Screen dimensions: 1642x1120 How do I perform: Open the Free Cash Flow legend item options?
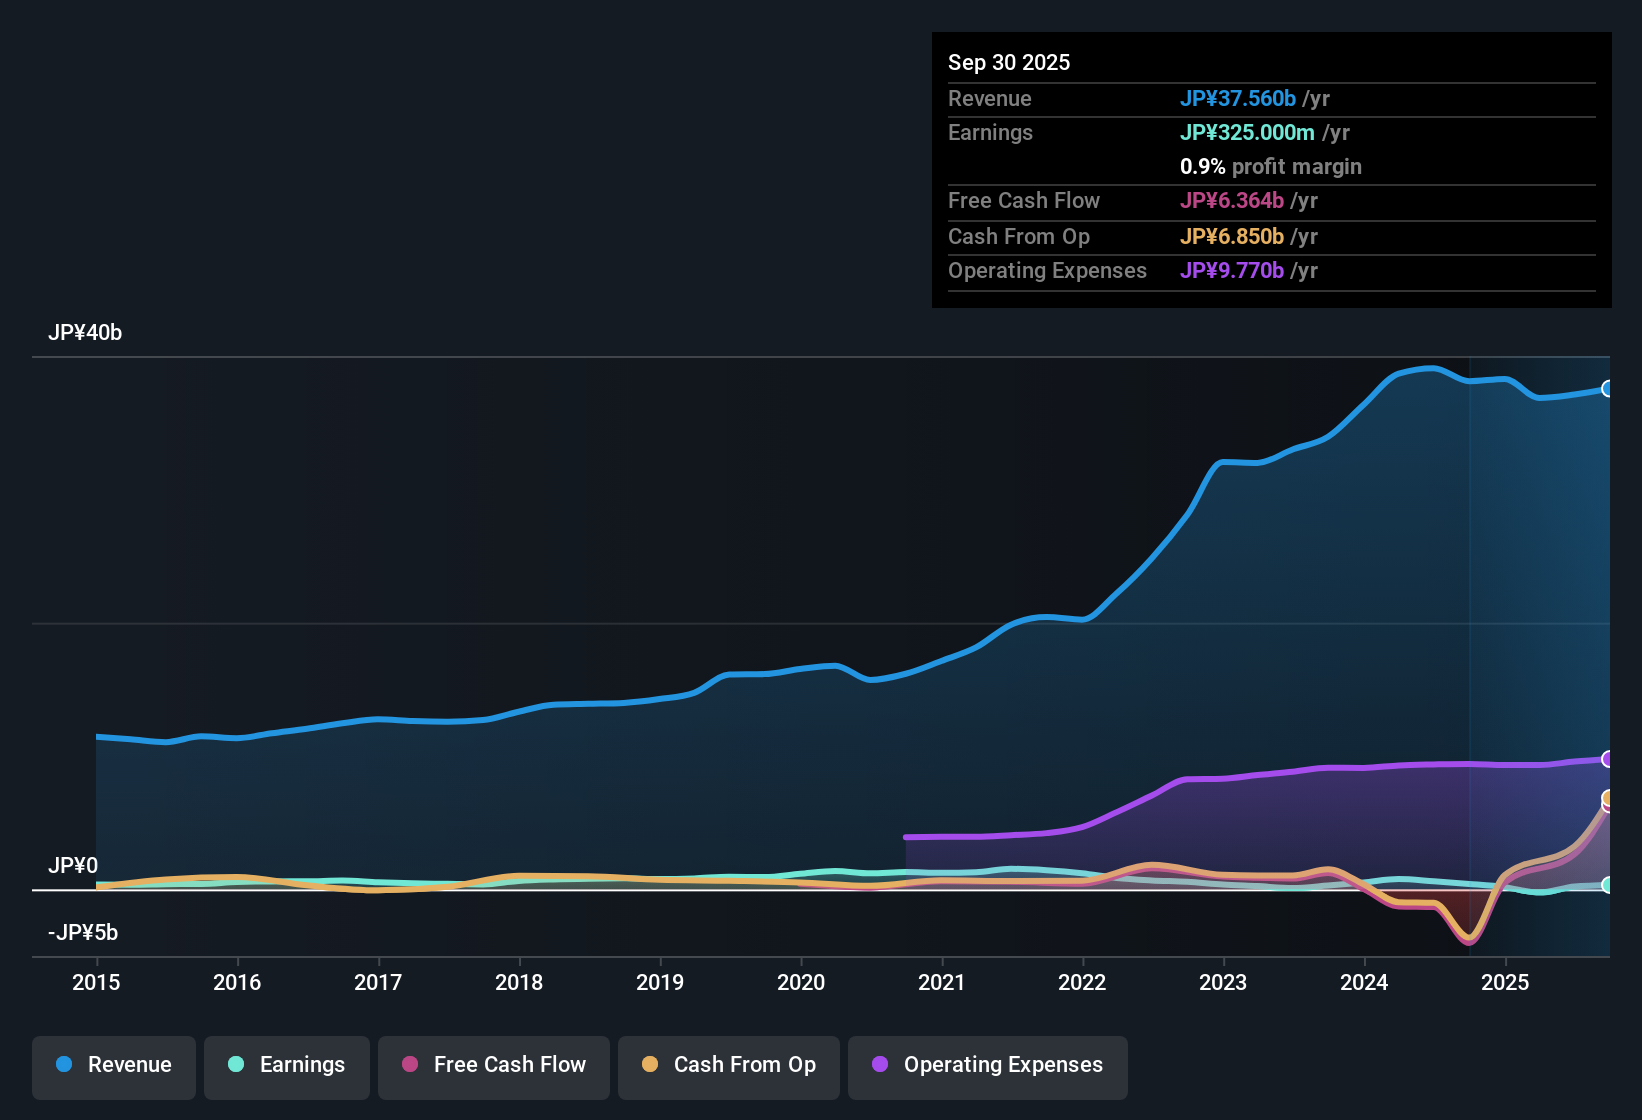coord(493,1065)
